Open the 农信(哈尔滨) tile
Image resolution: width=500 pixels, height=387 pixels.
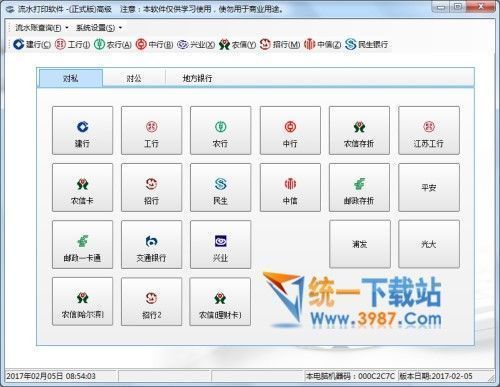point(82,301)
